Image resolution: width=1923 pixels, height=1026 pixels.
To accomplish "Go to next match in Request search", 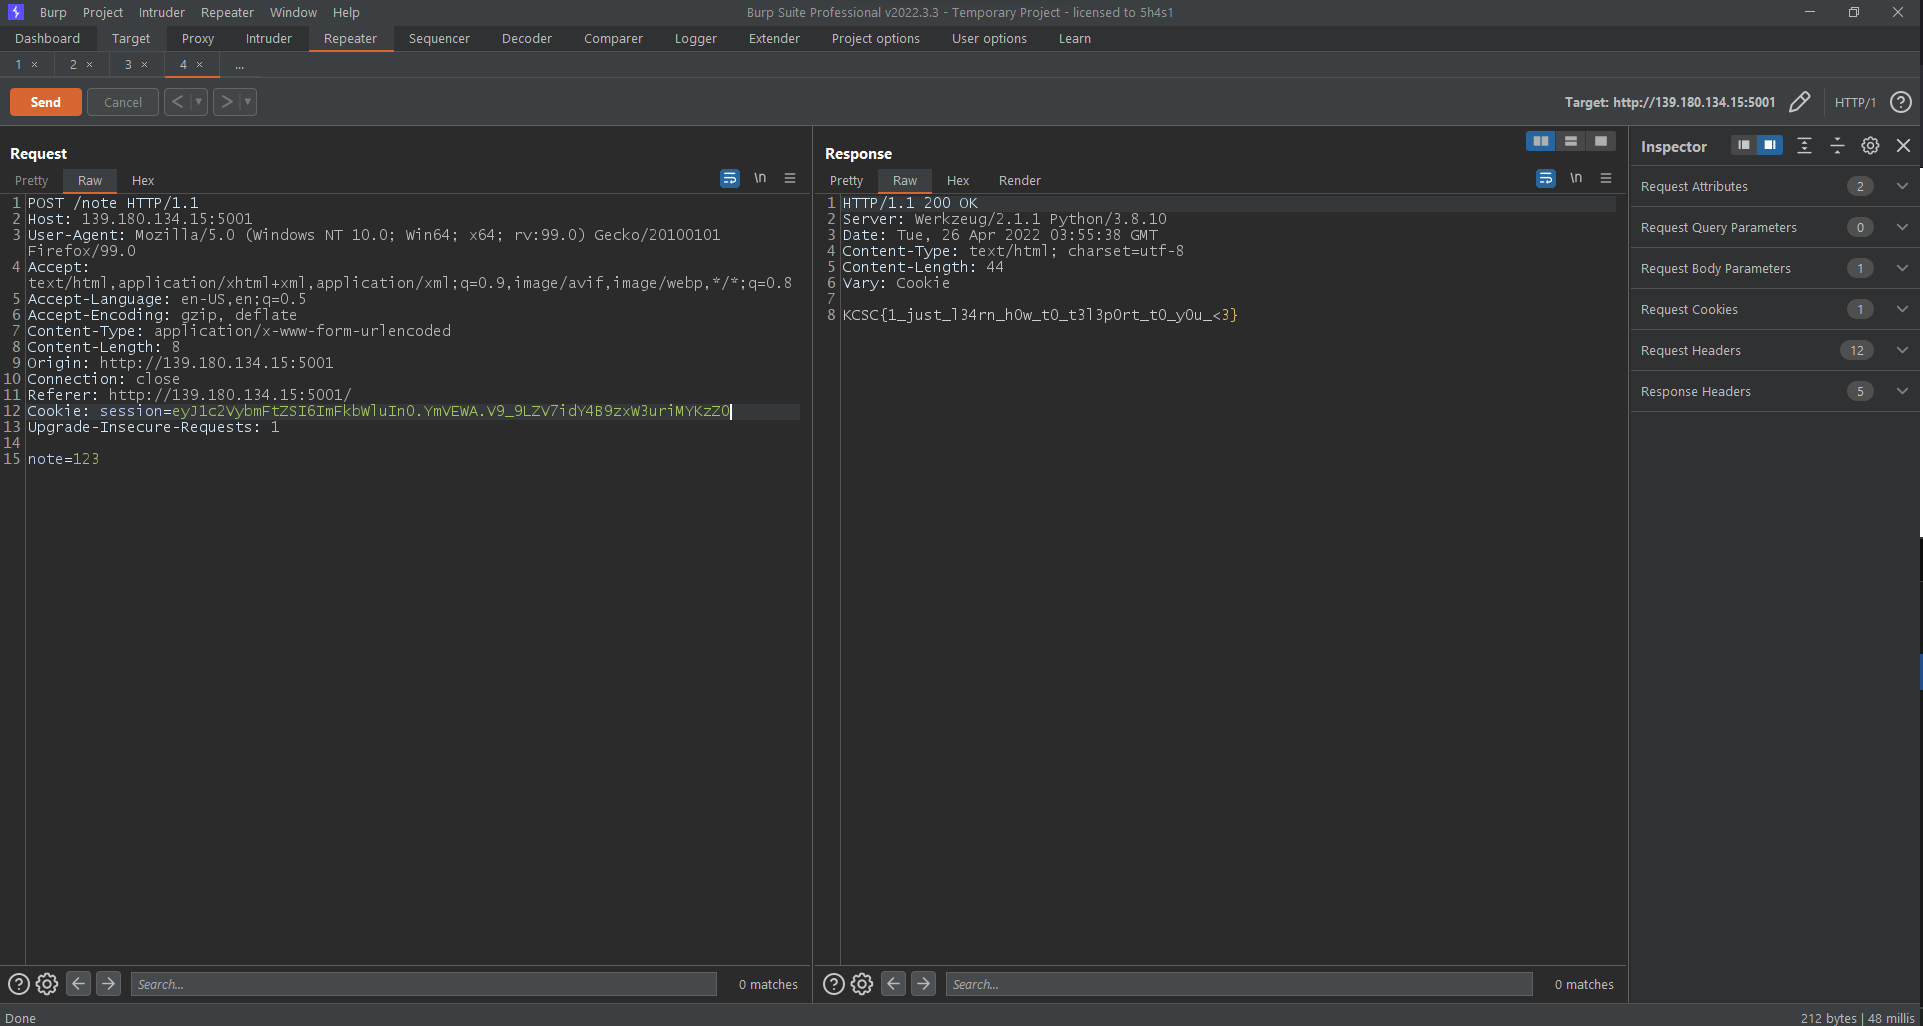I will 109,984.
